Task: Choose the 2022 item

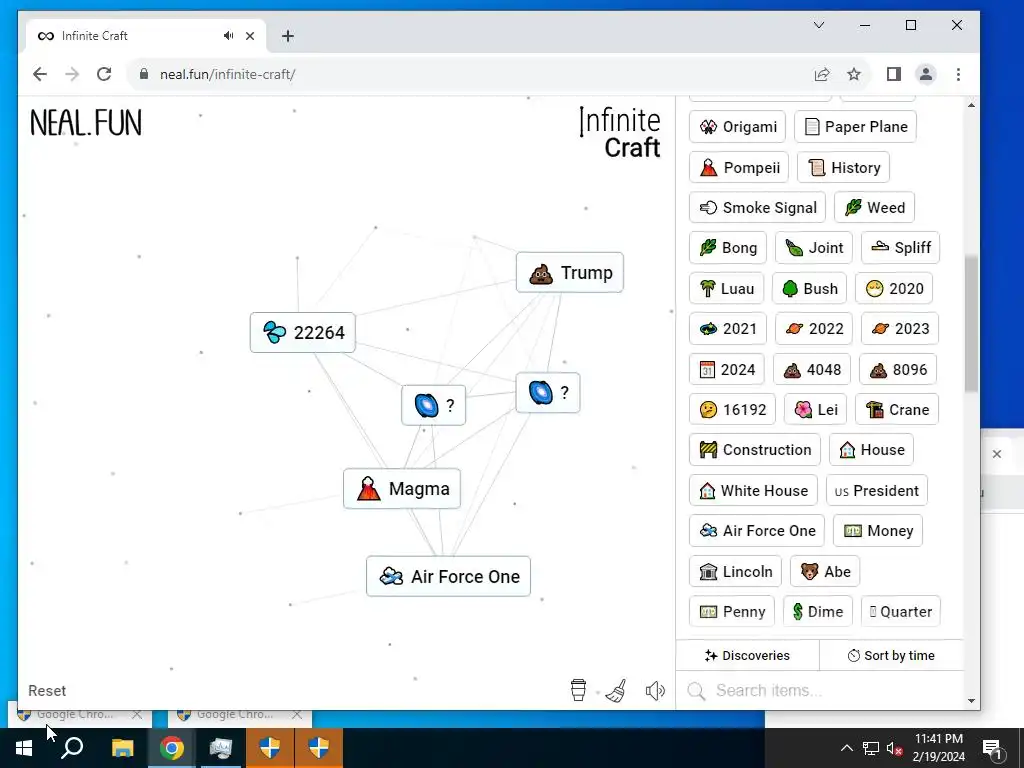Action: tap(814, 328)
